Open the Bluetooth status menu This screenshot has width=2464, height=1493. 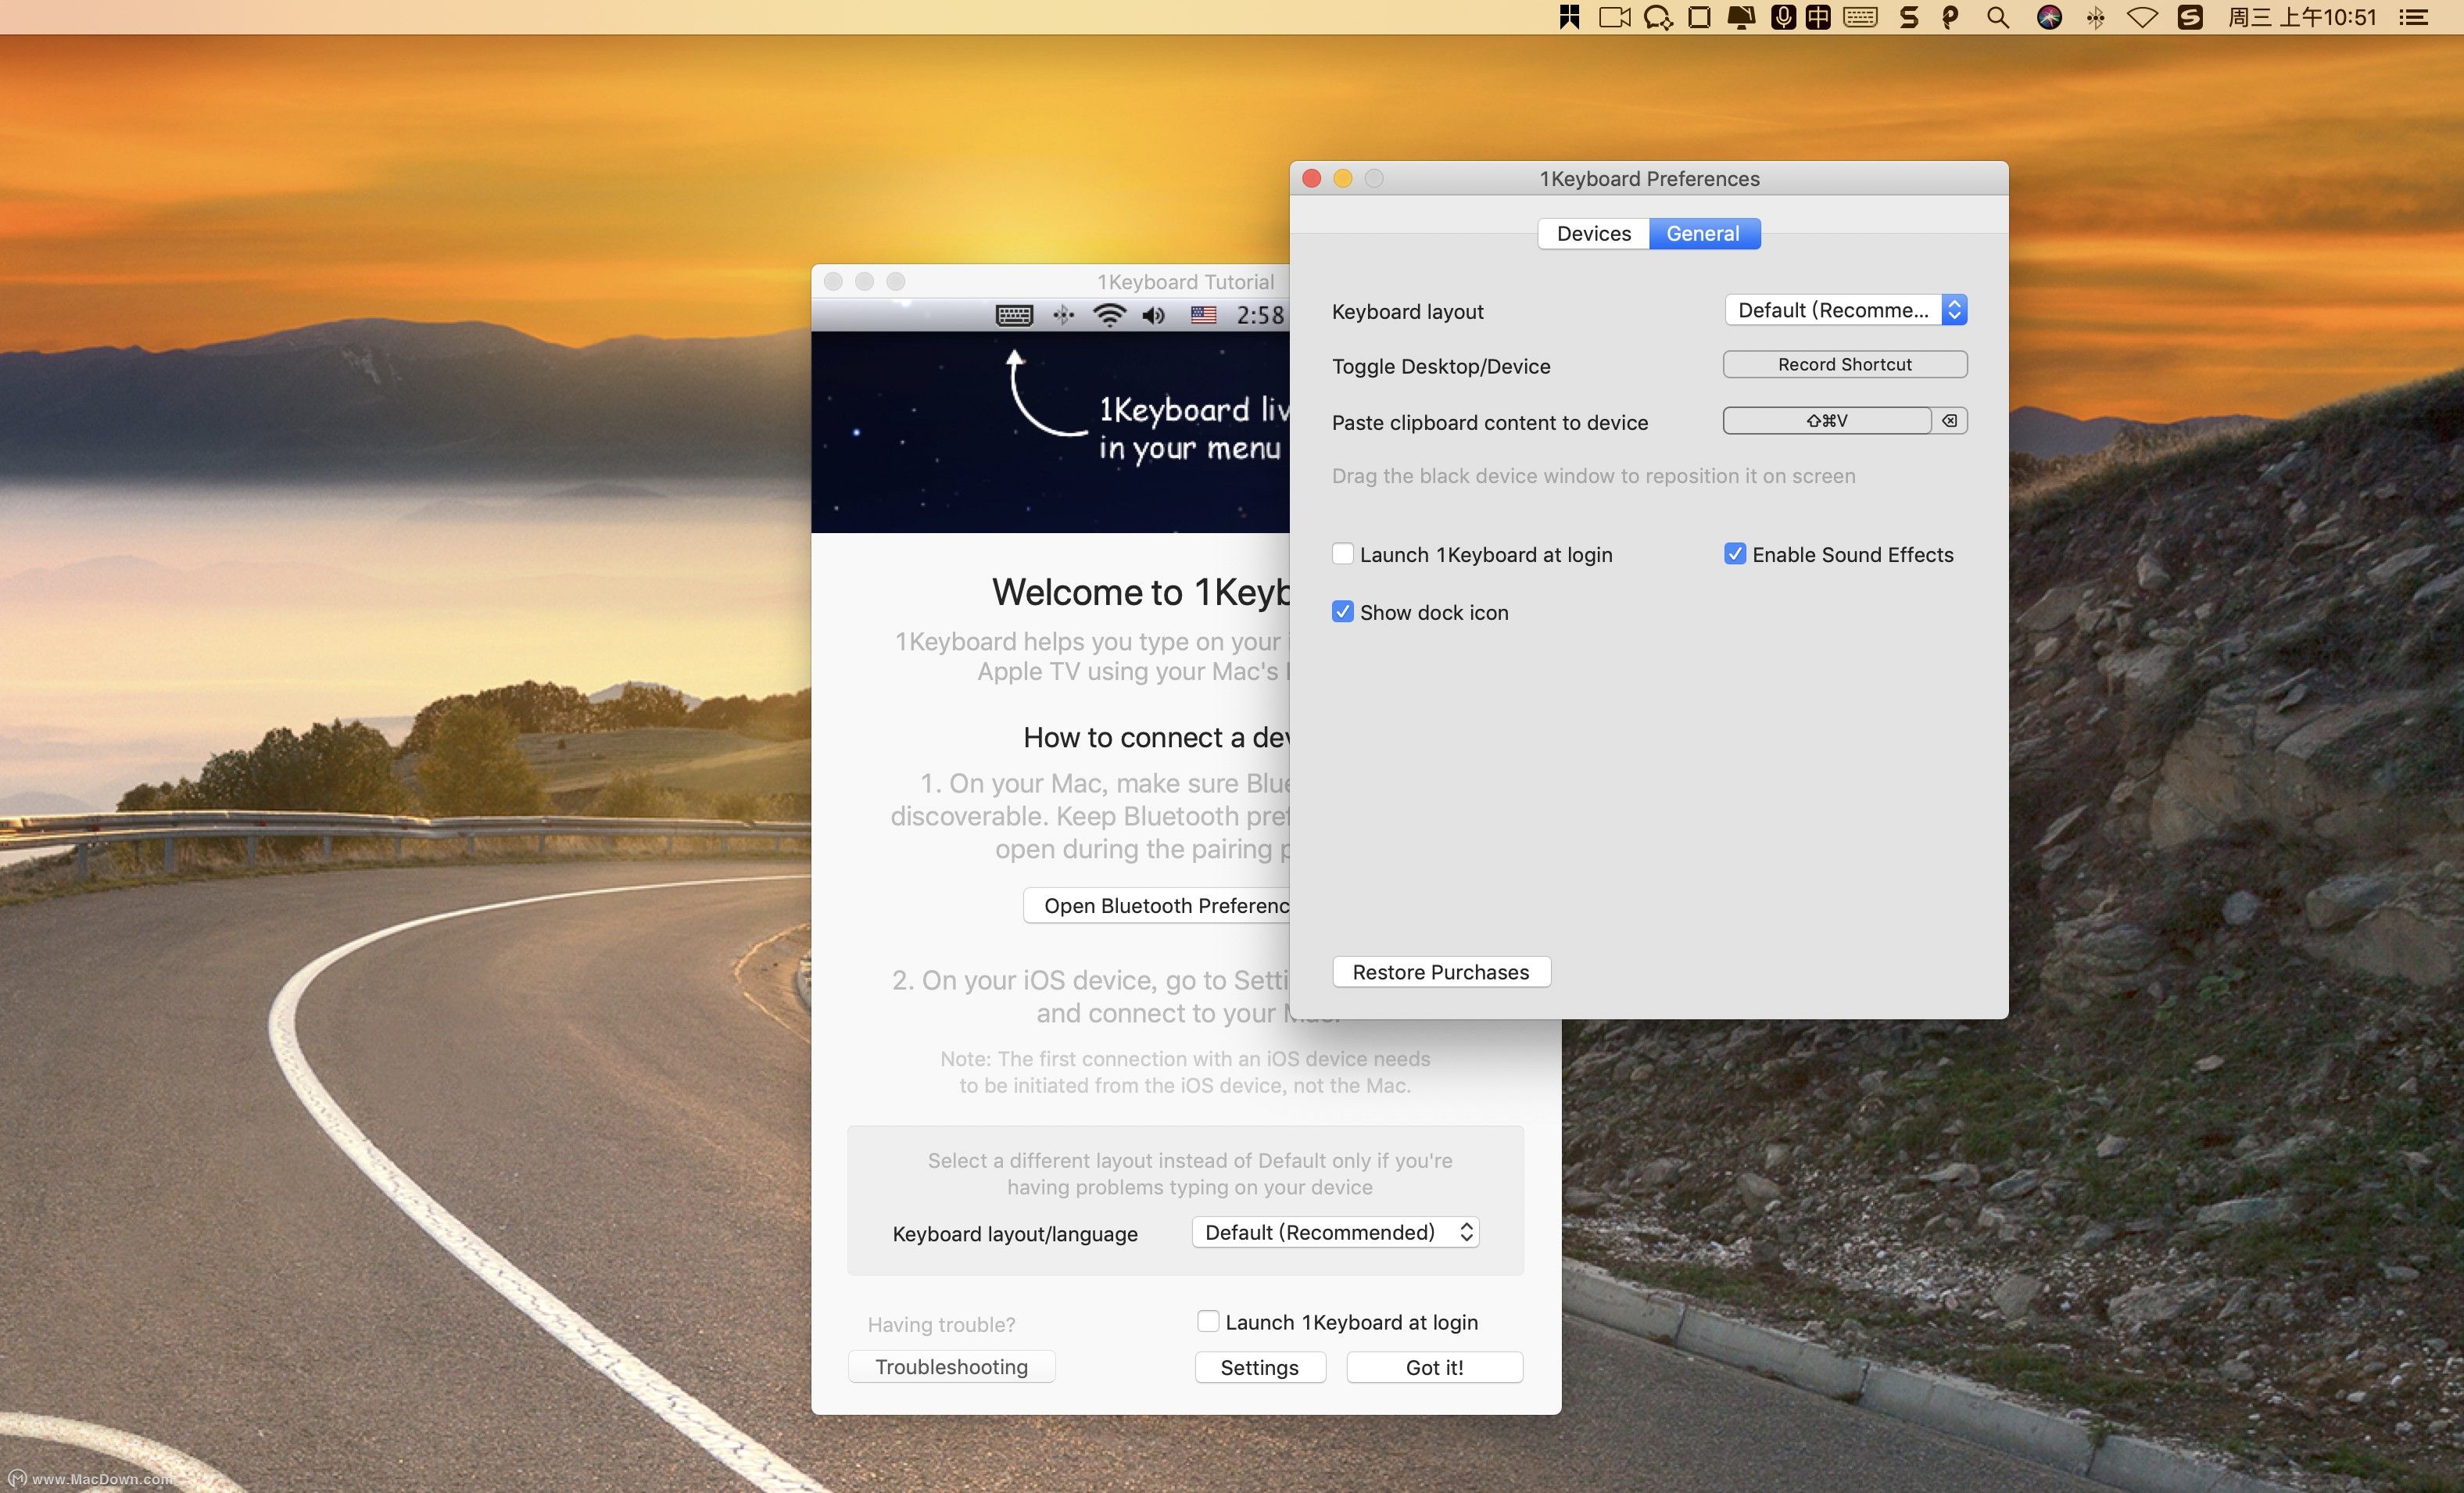click(x=2095, y=17)
